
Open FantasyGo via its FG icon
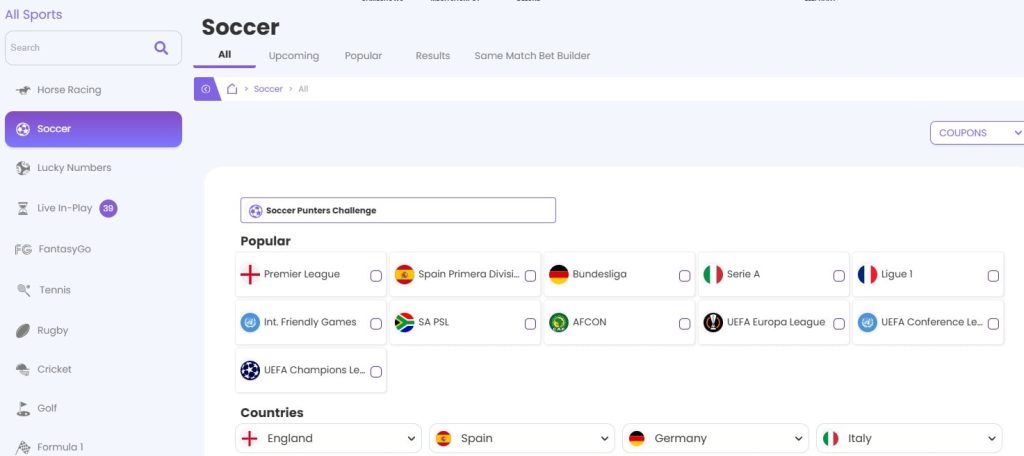(x=22, y=249)
